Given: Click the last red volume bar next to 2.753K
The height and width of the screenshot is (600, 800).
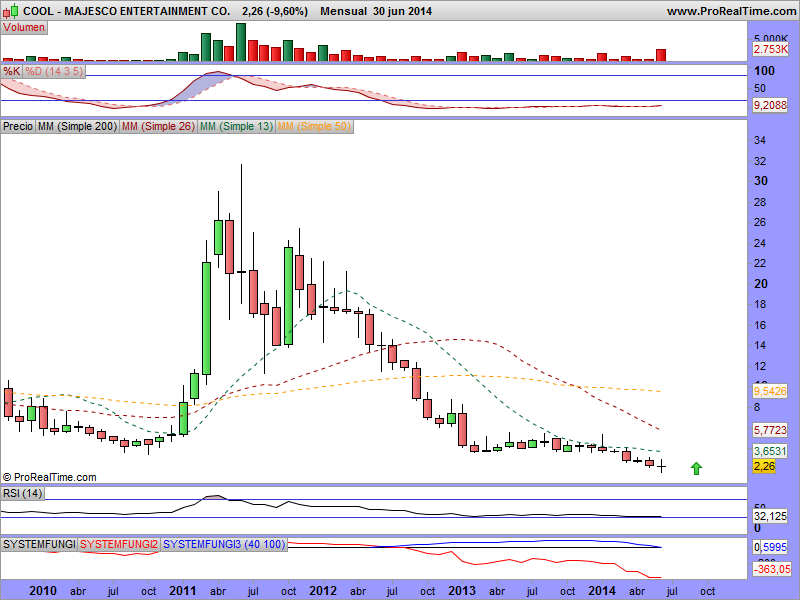Looking at the screenshot, I should 661,55.
